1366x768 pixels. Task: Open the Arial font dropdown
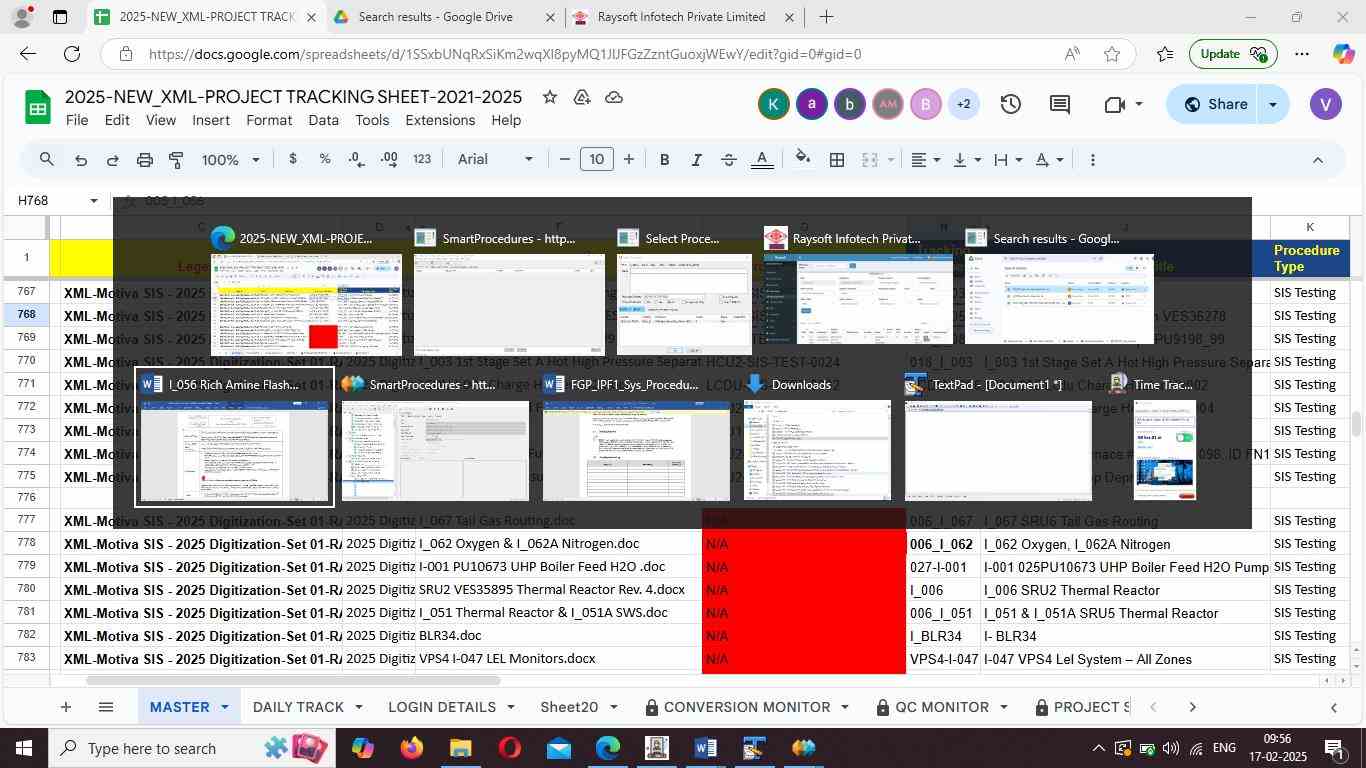[496, 160]
